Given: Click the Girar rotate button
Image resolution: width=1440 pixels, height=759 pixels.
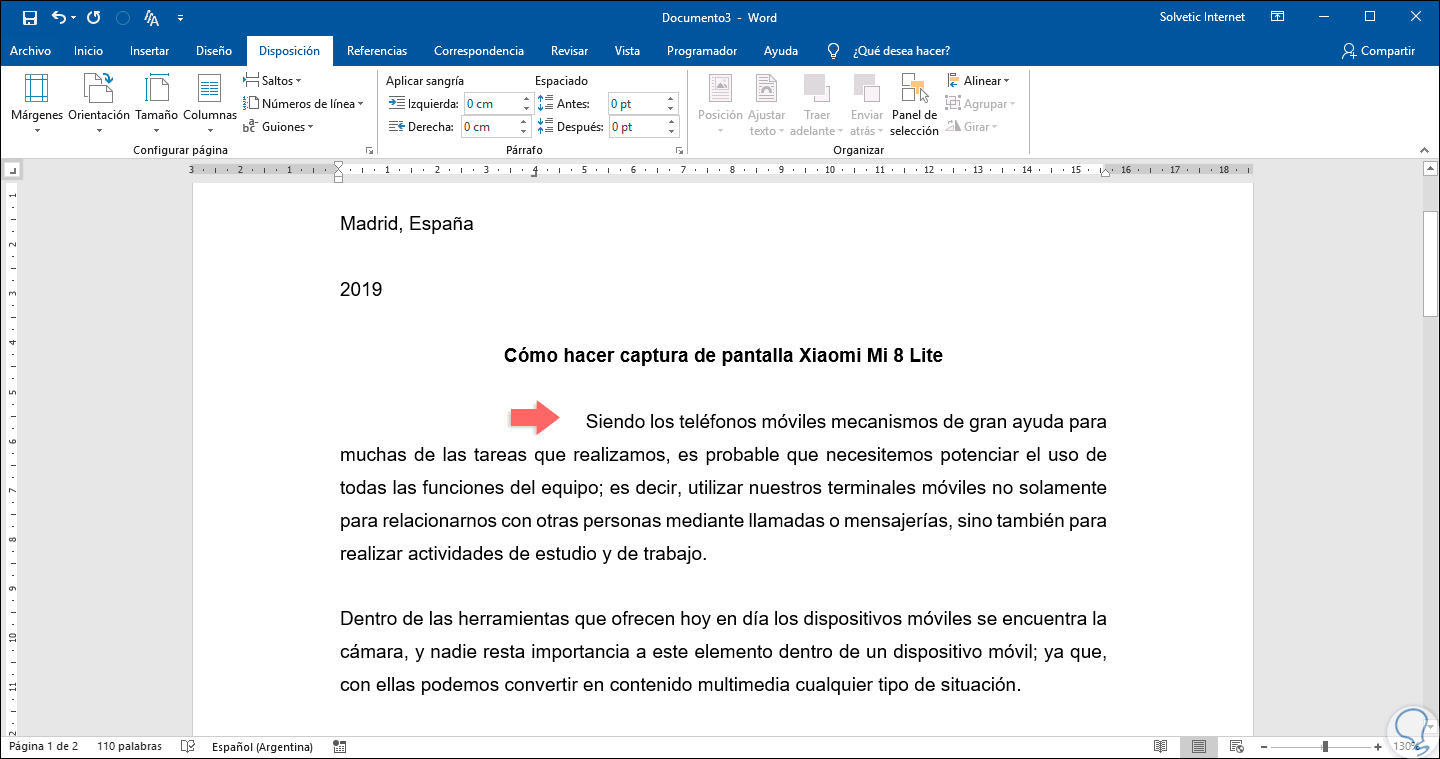Looking at the screenshot, I should click(x=970, y=127).
